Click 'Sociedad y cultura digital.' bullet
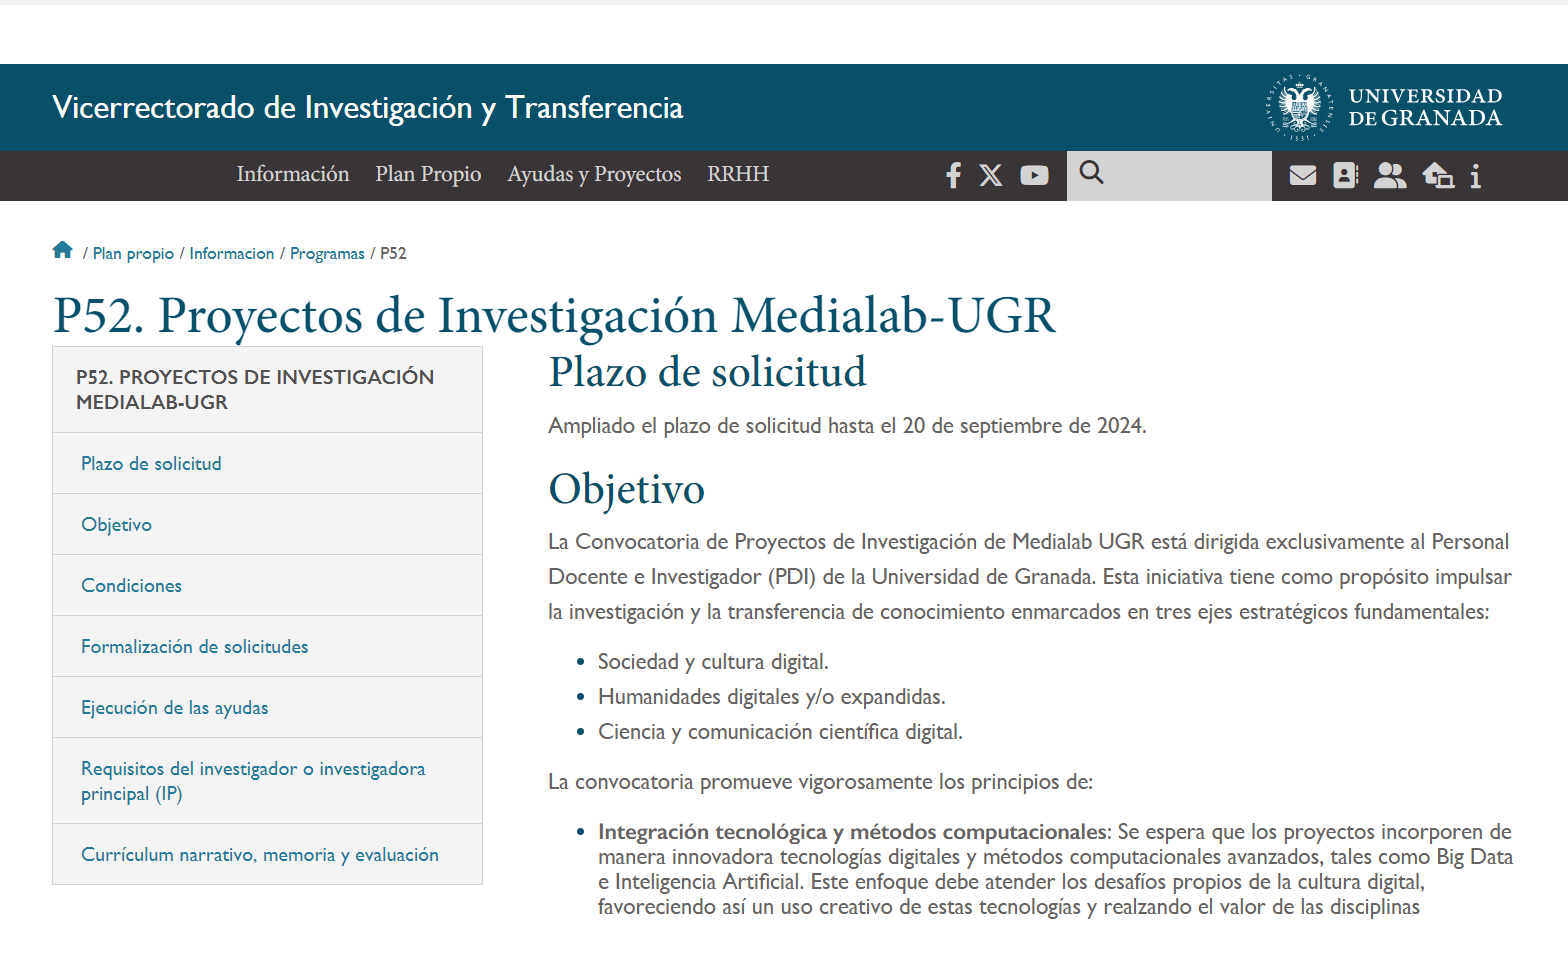 point(713,662)
